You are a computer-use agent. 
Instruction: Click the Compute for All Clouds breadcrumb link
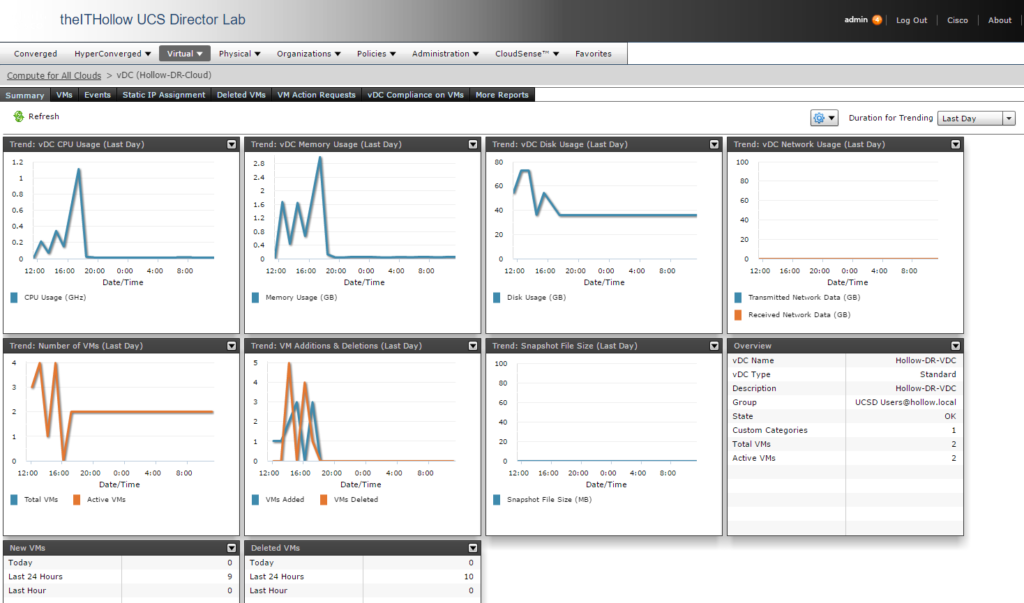[x=54, y=76]
